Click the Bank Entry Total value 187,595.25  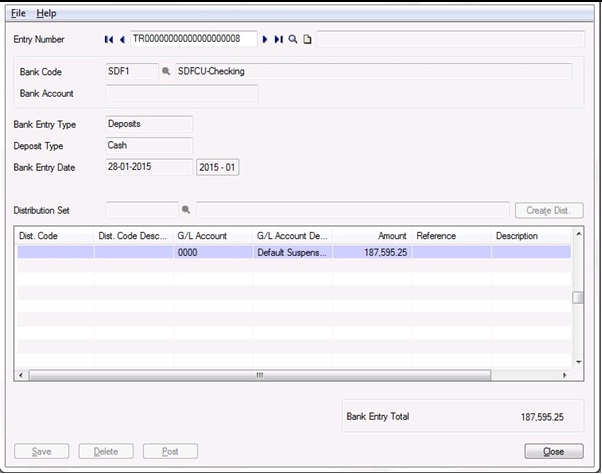click(542, 417)
